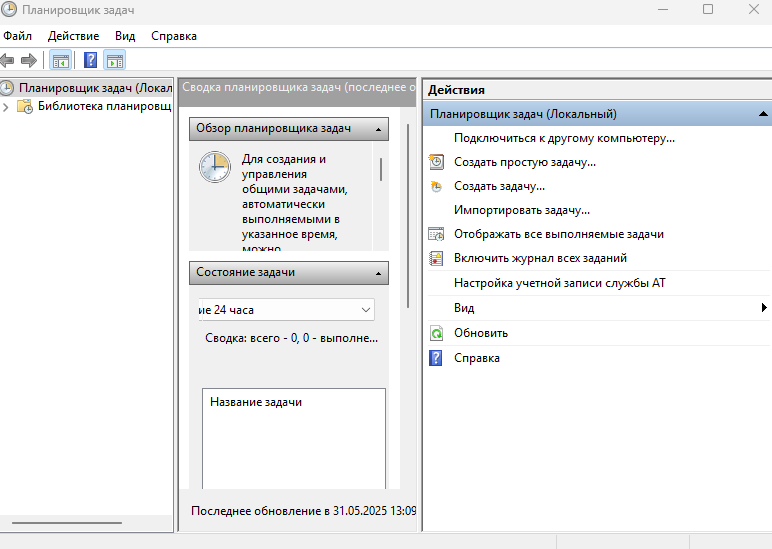
Task: Click the blue help icon beside Справка
Action: [436, 358]
